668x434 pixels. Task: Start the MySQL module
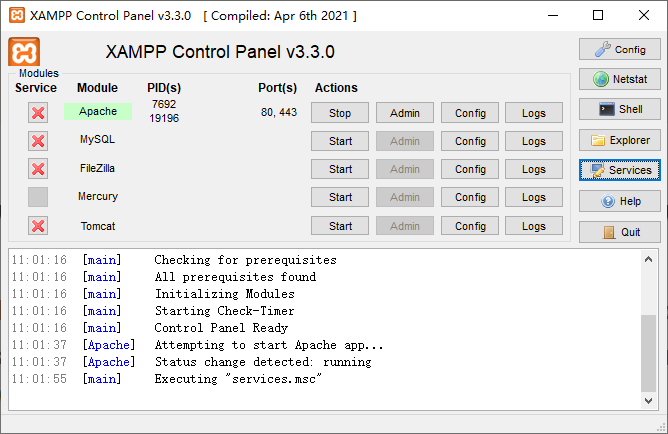coord(340,141)
